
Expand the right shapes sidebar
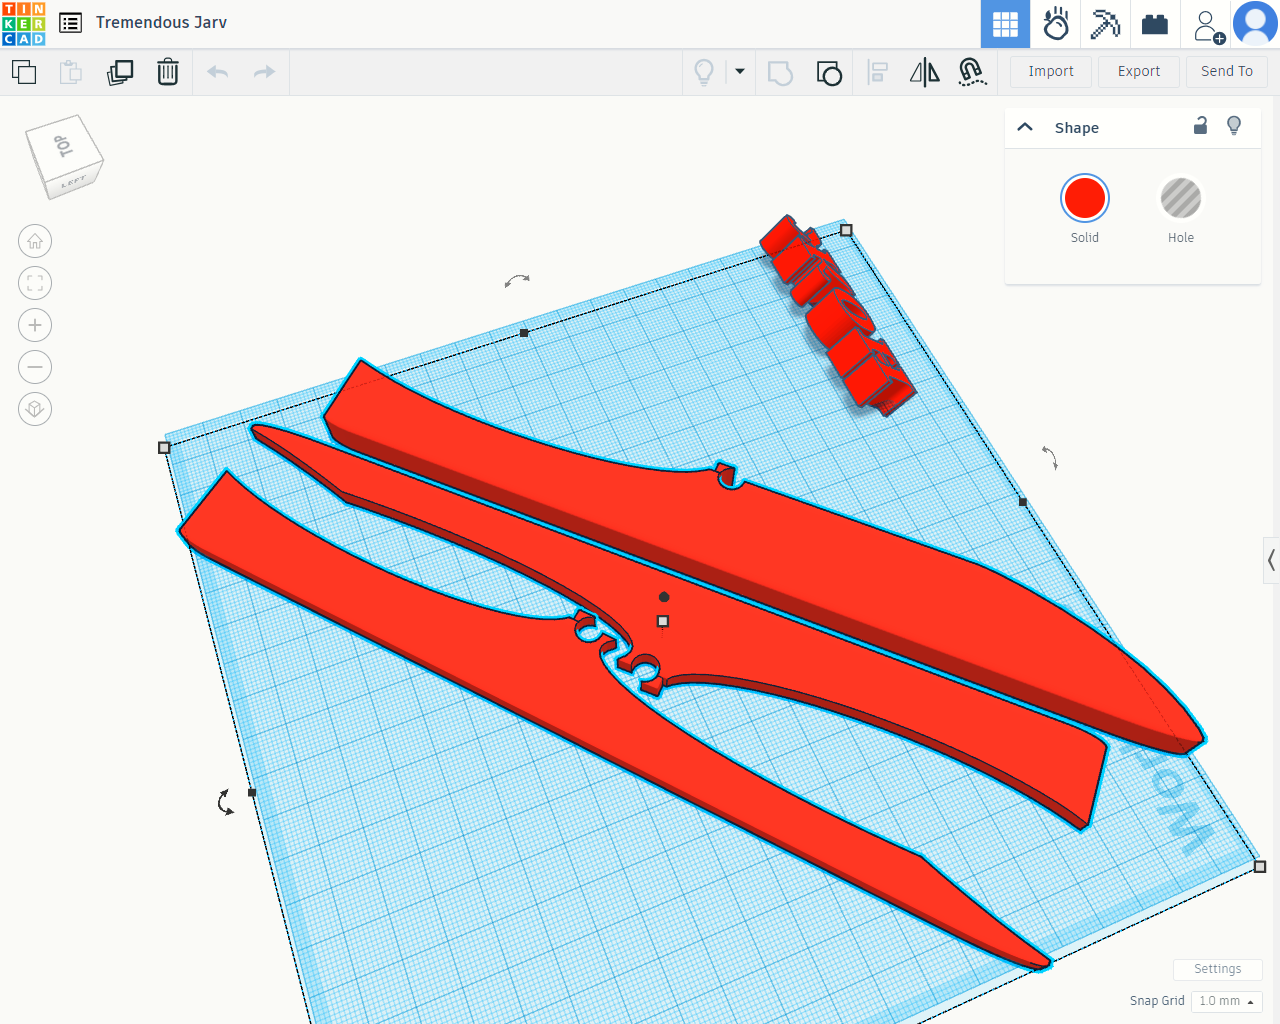click(1271, 561)
